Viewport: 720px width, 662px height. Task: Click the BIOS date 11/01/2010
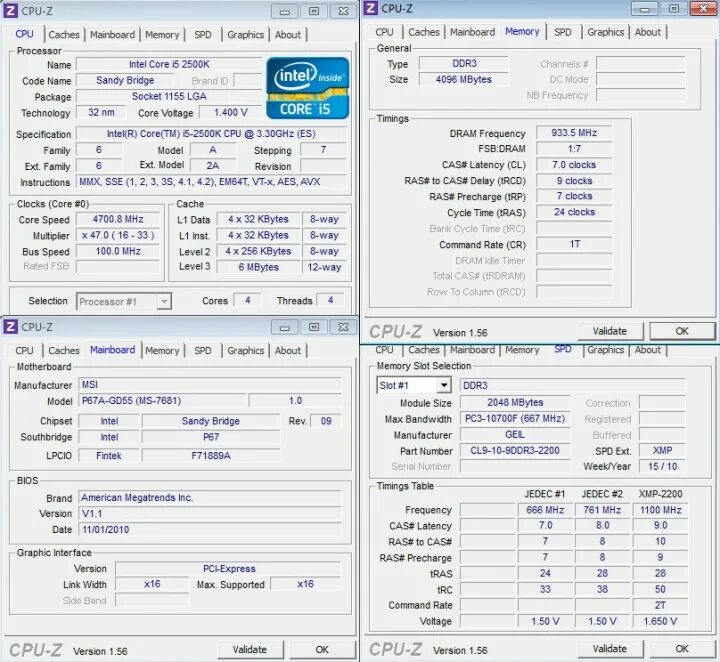click(210, 530)
